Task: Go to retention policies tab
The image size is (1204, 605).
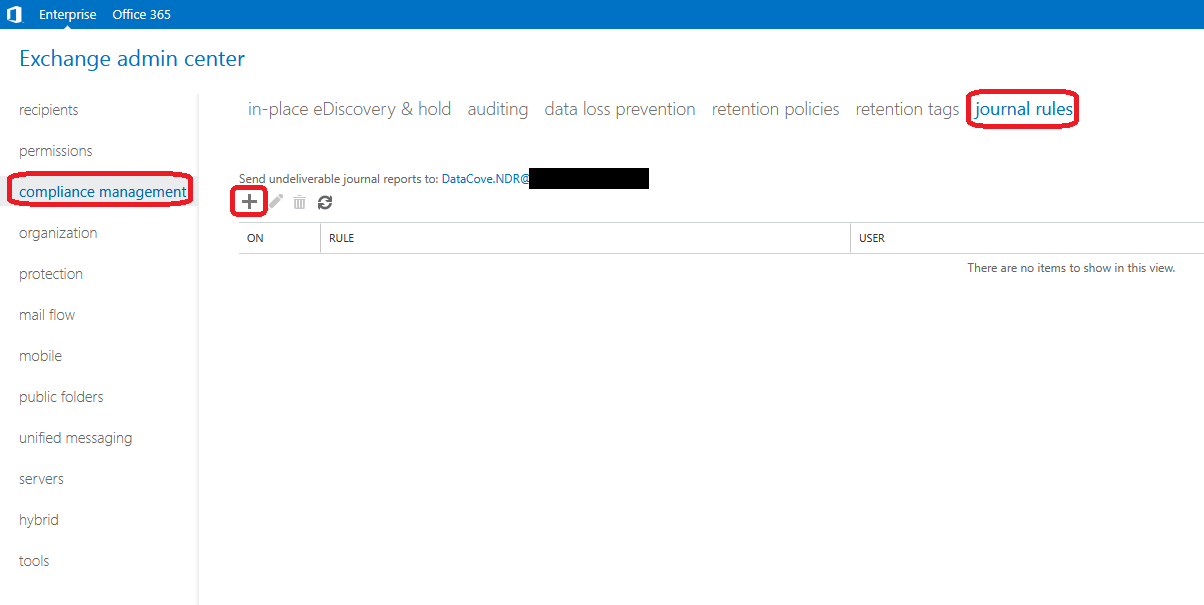Action: point(775,109)
